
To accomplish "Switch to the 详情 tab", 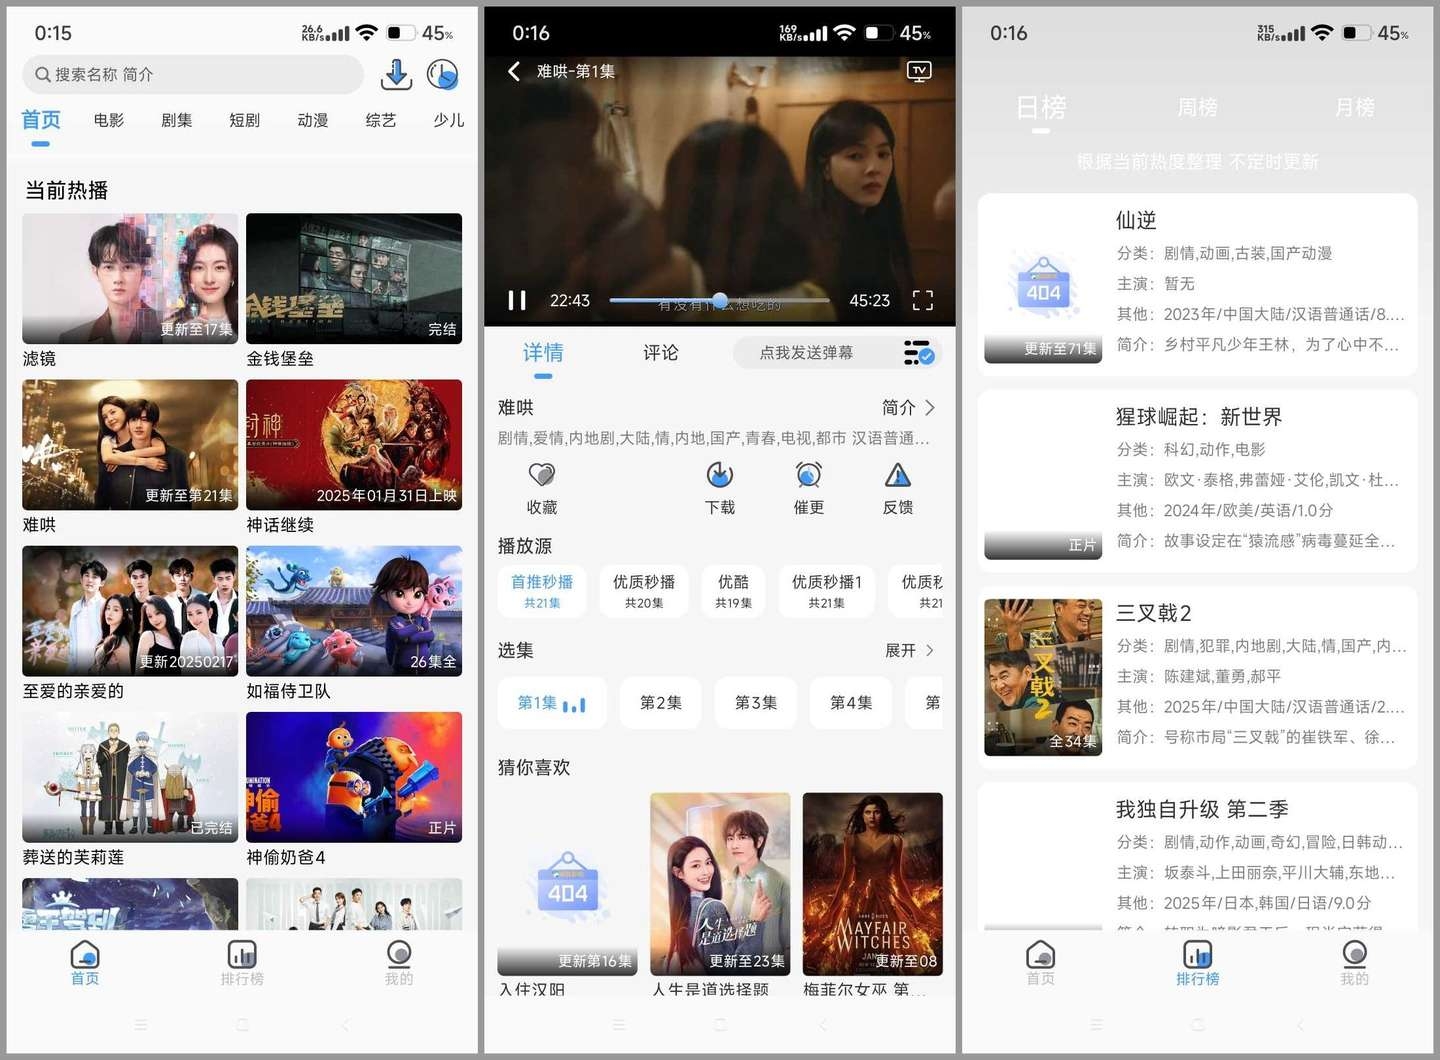I will coord(543,353).
